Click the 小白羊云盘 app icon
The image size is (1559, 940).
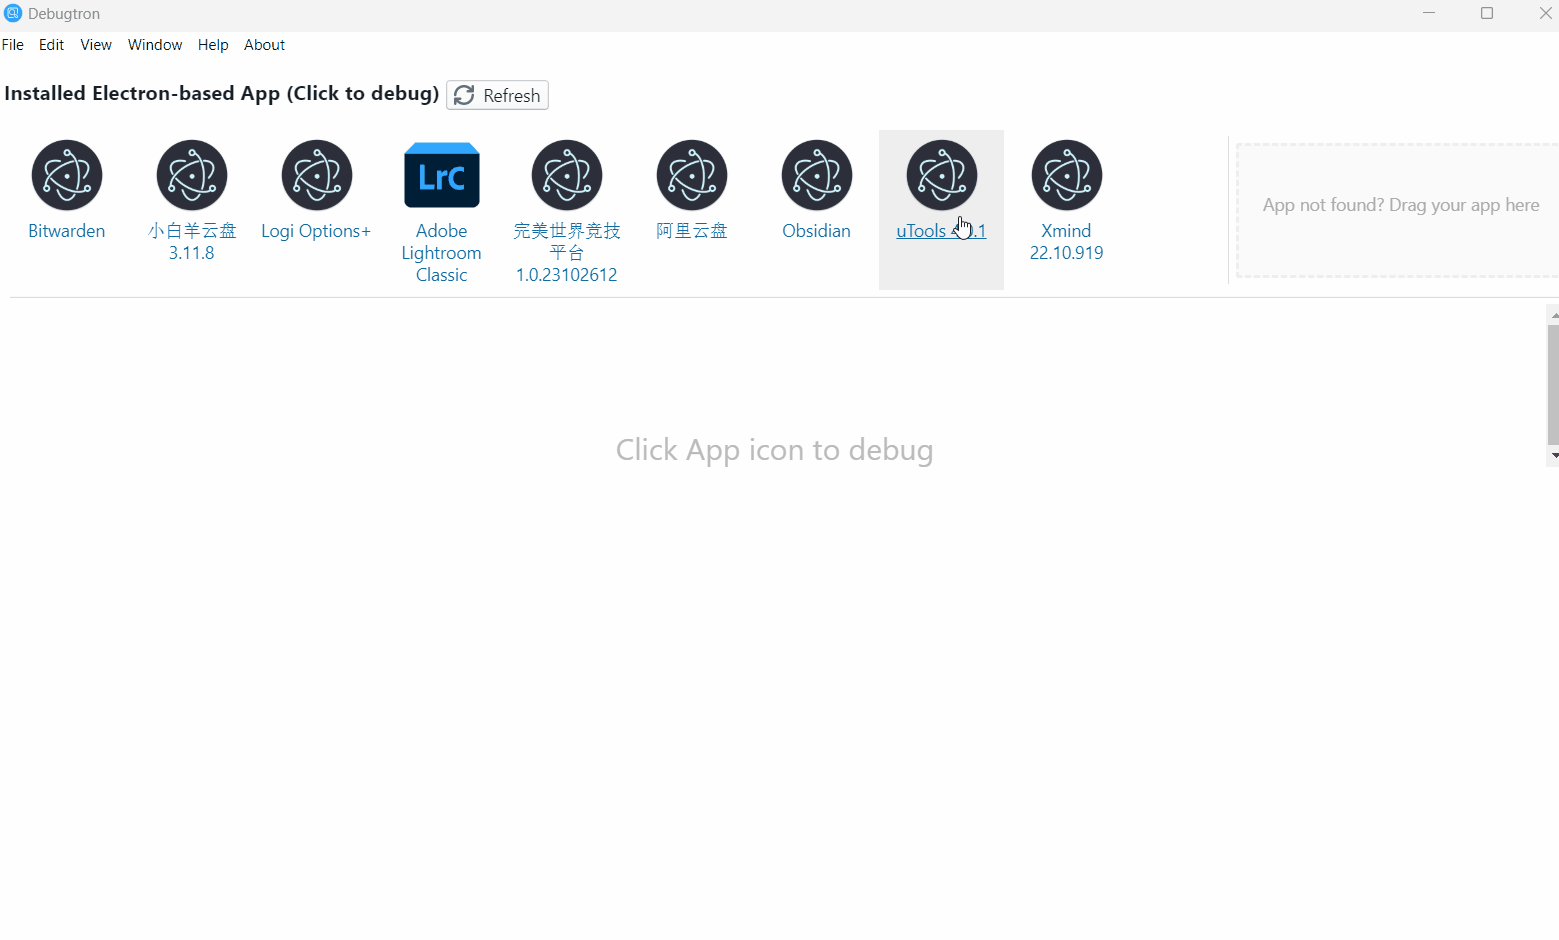click(x=192, y=175)
